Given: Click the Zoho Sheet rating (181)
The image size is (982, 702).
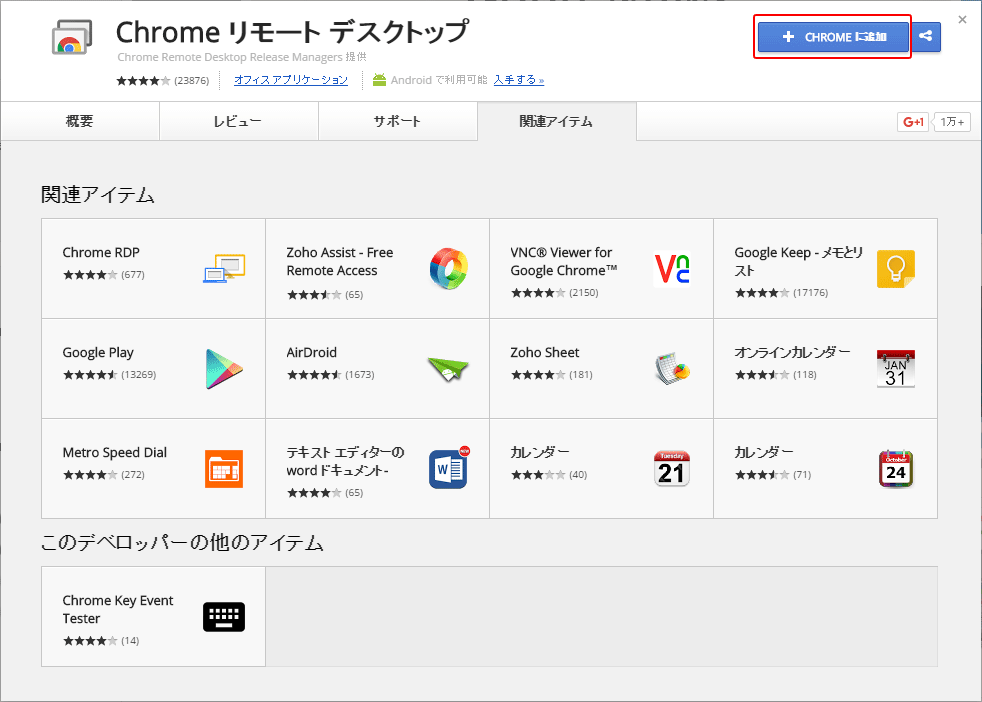Looking at the screenshot, I should 551,374.
